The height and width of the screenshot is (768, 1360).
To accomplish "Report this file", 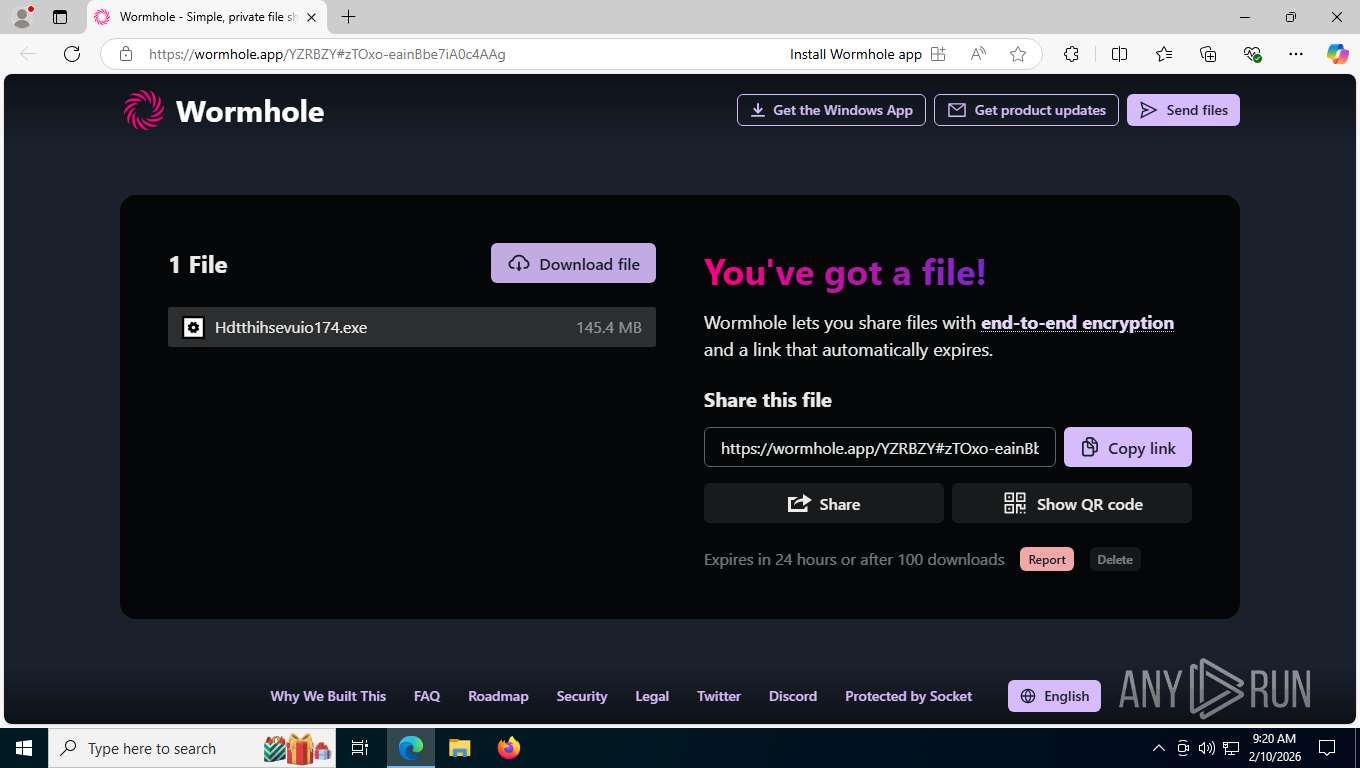I will 1047,559.
